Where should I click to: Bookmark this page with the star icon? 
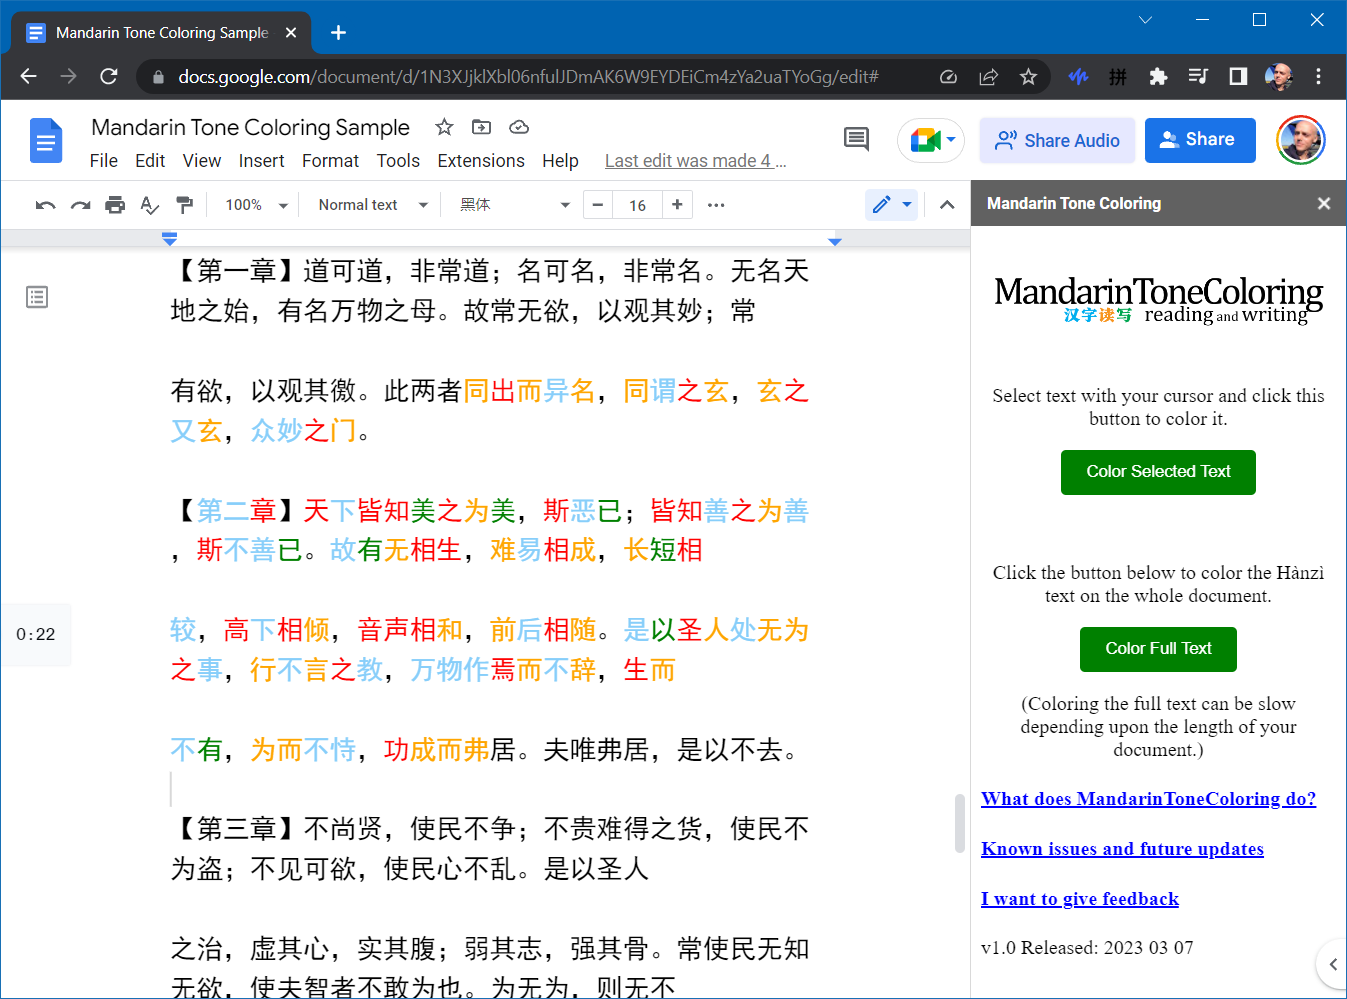pyautogui.click(x=1028, y=77)
